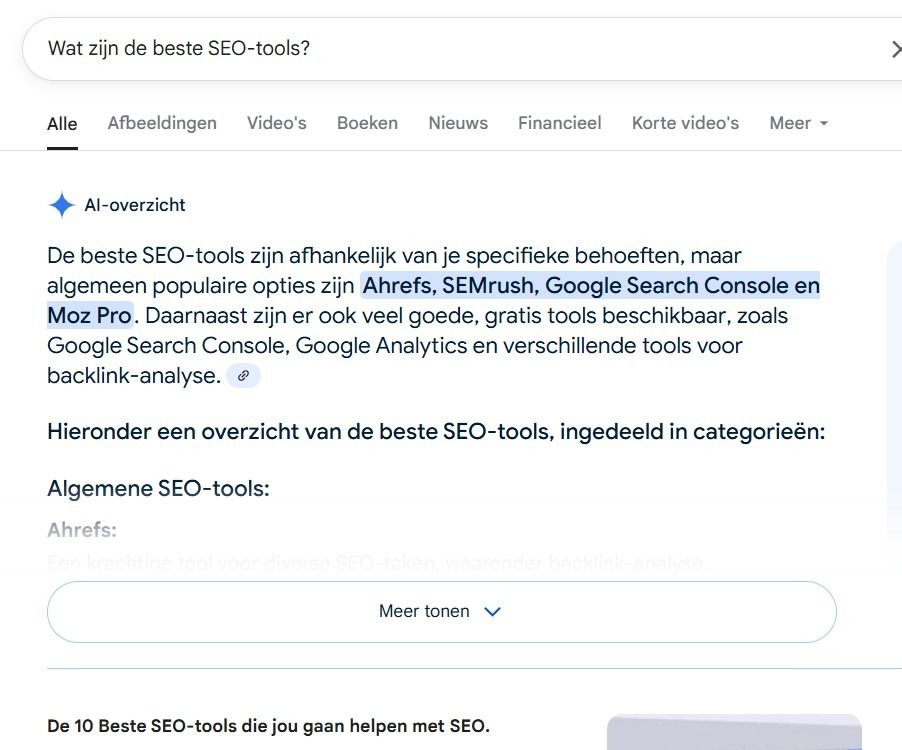Click the AI-overzicht sparkle icon

62,205
